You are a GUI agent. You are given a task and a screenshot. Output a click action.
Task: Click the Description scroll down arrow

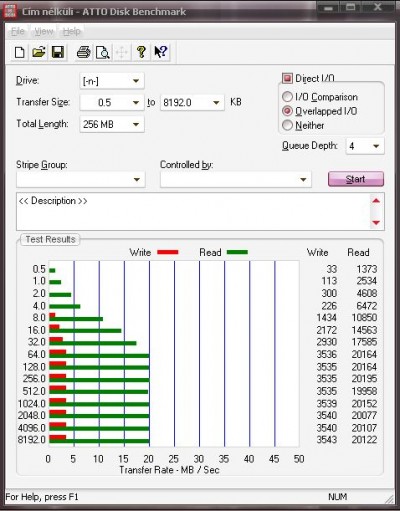376,223
